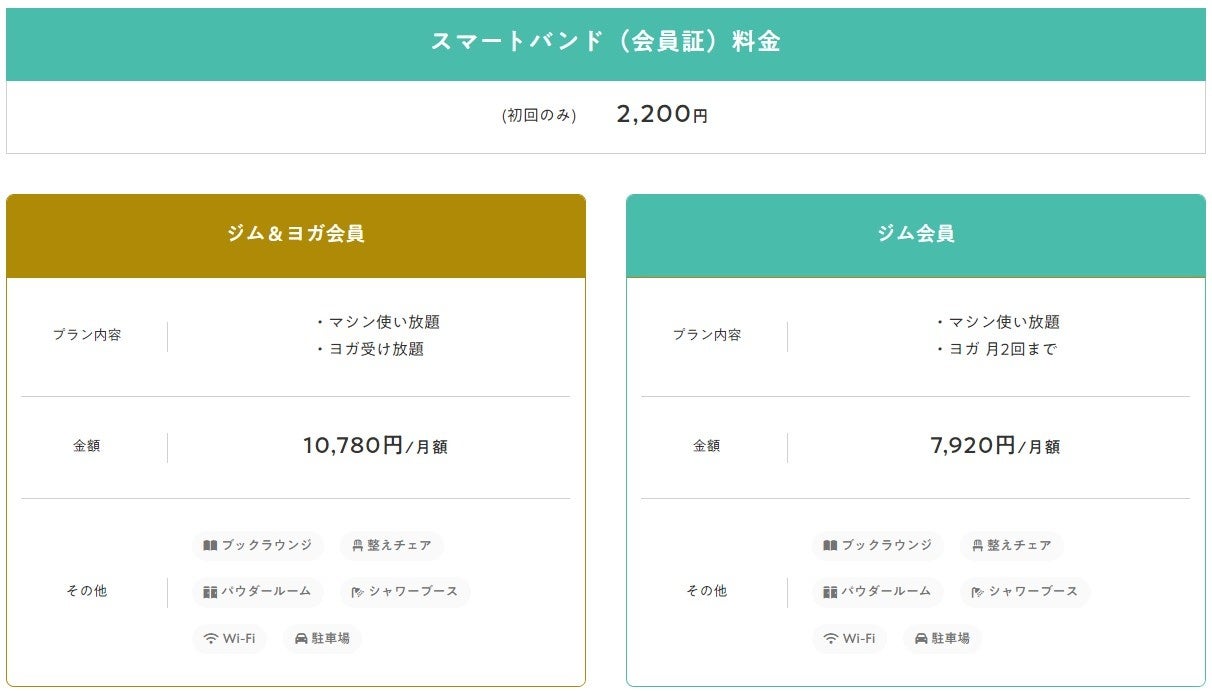Click the shower icon in the ジム会員 card
The image size is (1212, 691).
[x=978, y=592]
